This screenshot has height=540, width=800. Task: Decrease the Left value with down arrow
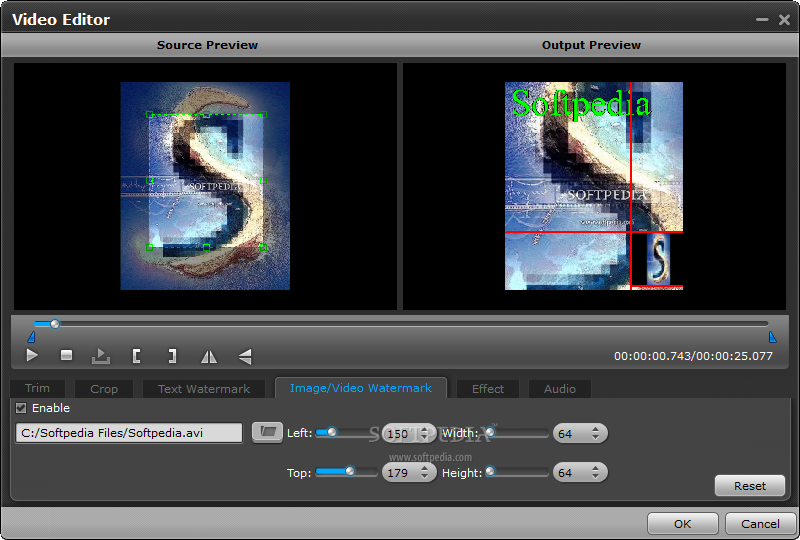point(424,438)
